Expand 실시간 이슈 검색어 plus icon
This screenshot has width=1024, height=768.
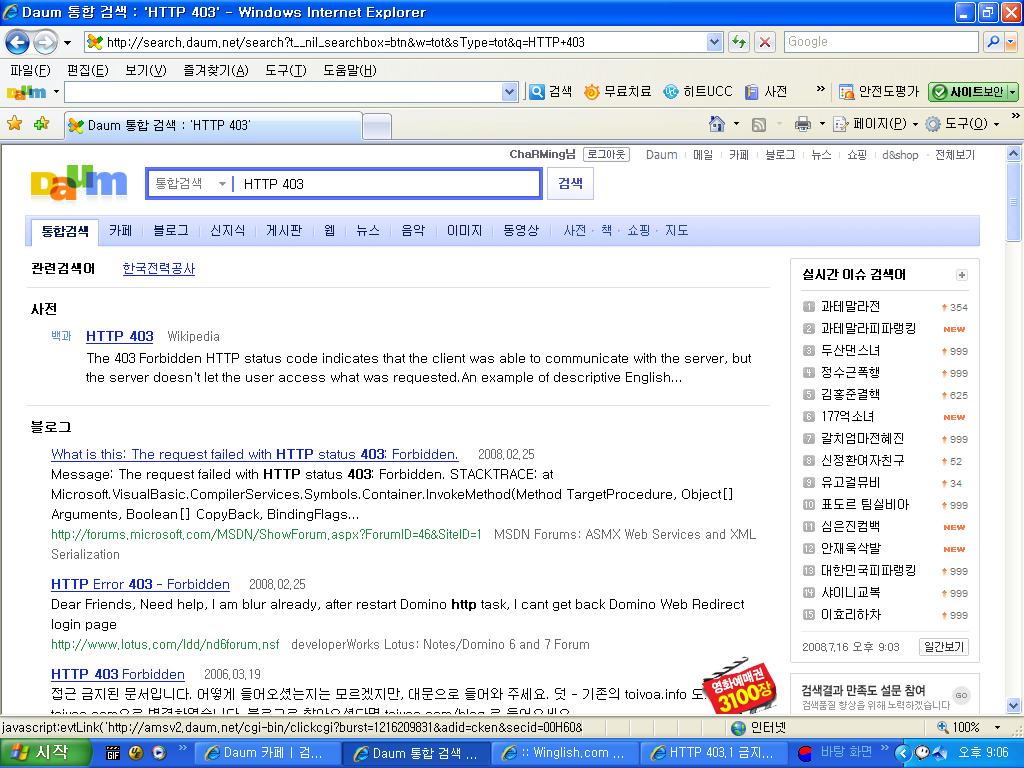[961, 275]
